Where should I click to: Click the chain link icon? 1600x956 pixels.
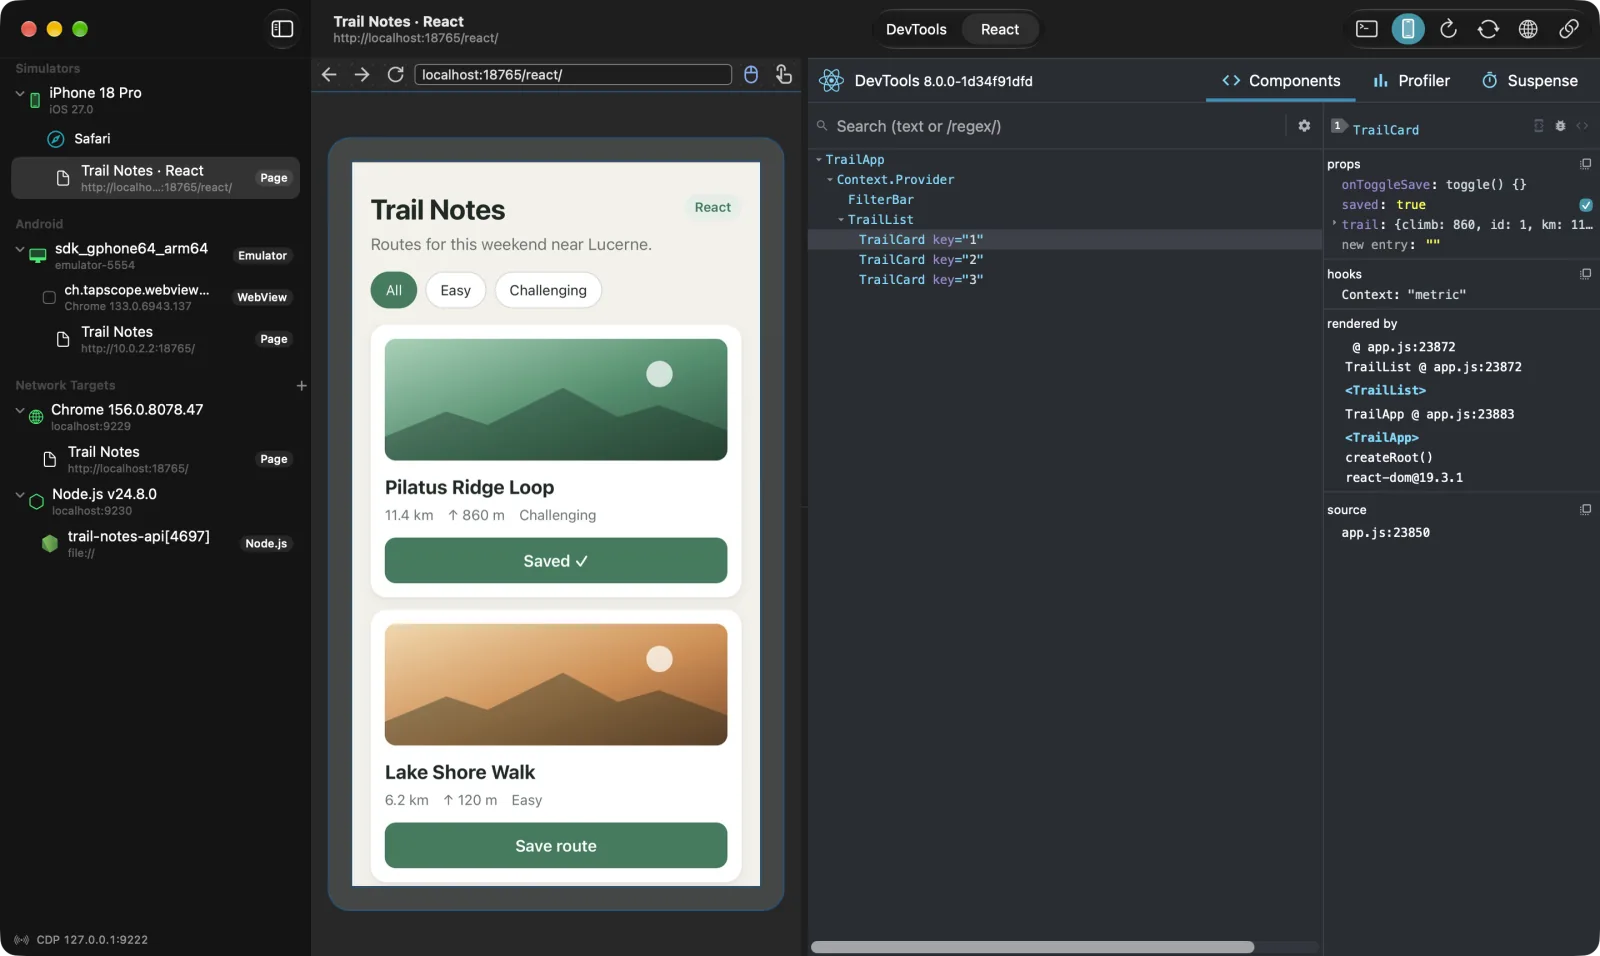1569,29
